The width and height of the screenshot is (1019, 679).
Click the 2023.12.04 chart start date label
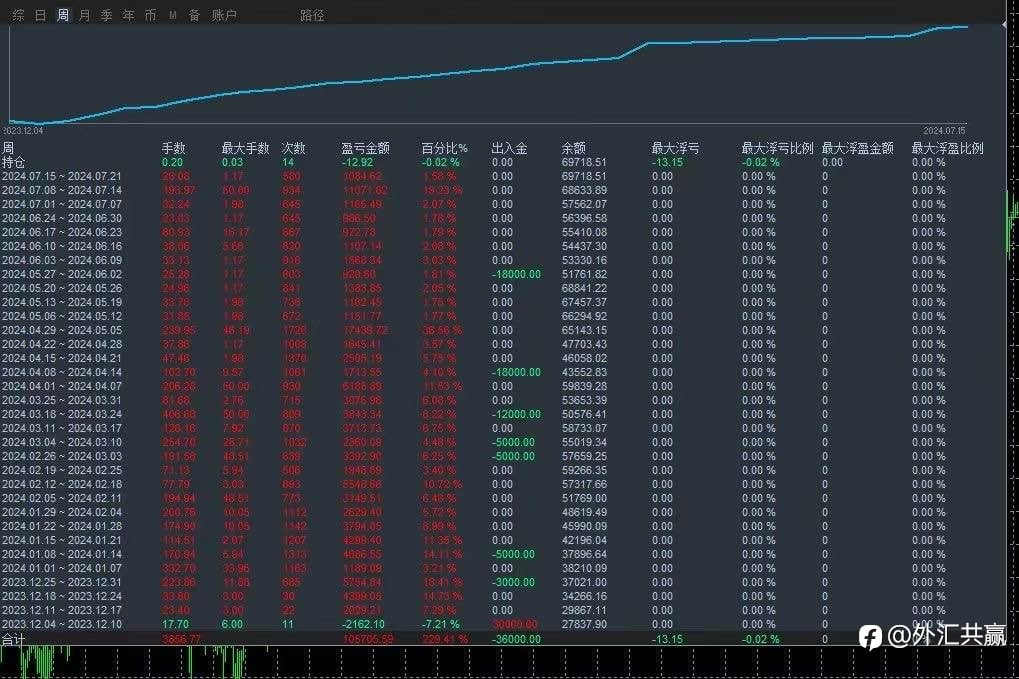(23, 131)
